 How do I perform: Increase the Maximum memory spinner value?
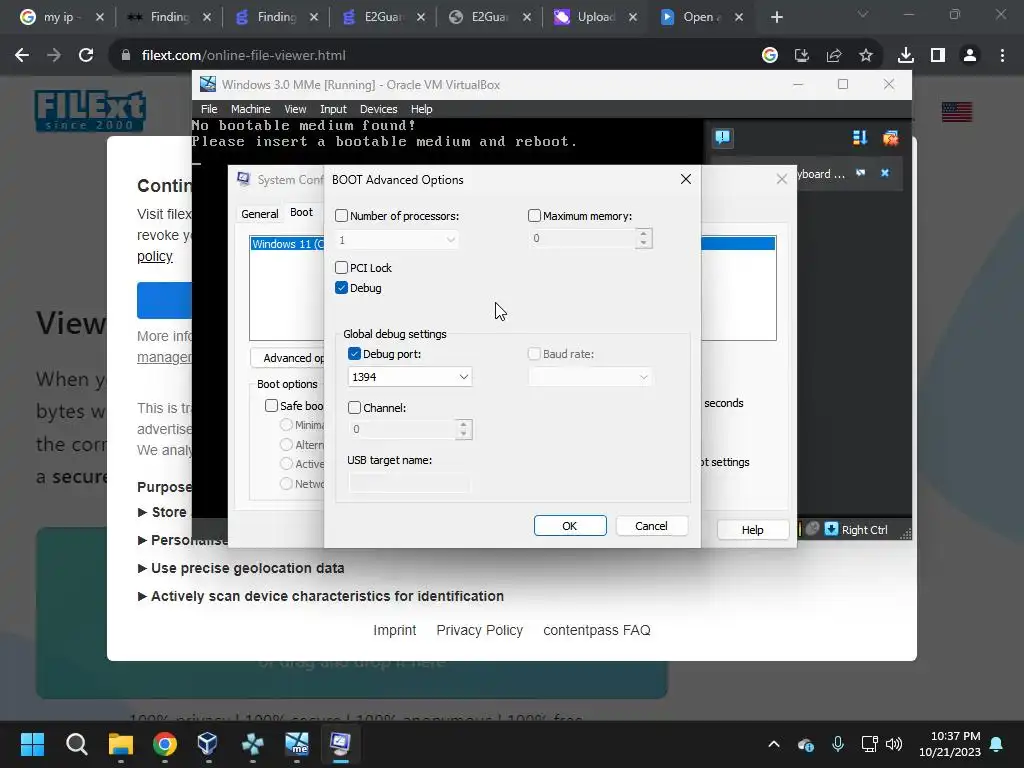[644, 233]
